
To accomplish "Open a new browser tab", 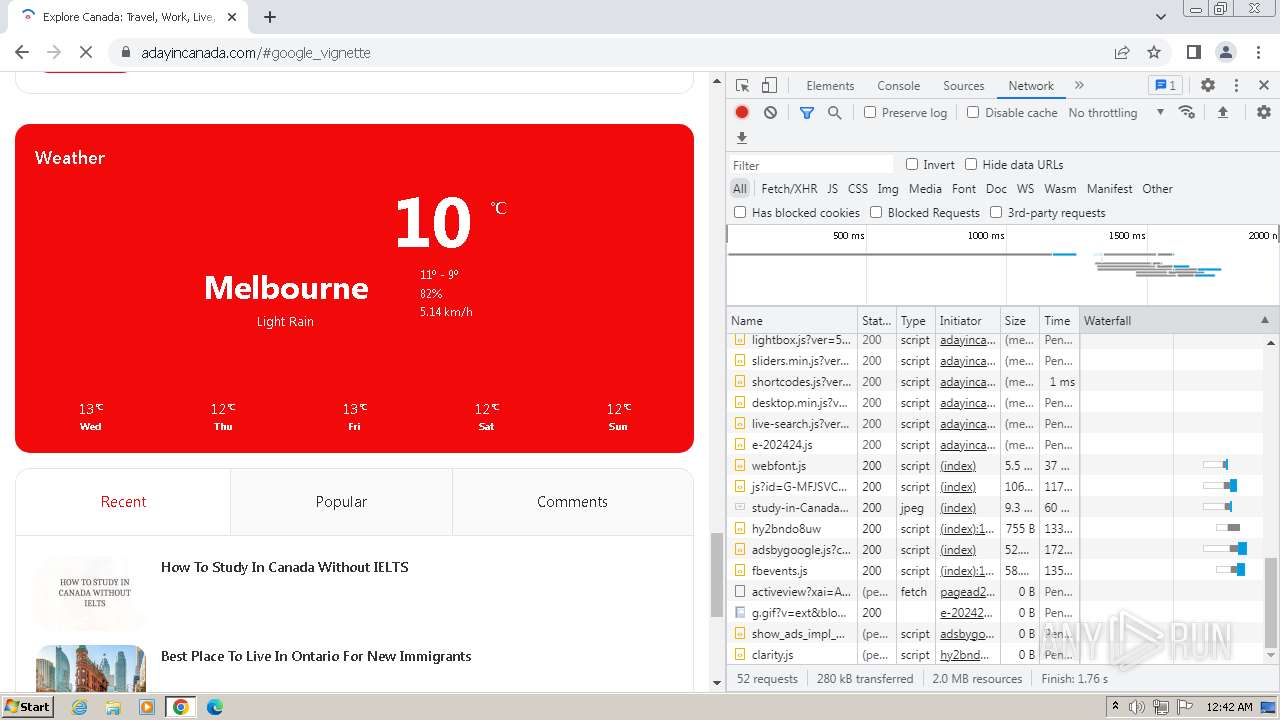I will point(270,16).
